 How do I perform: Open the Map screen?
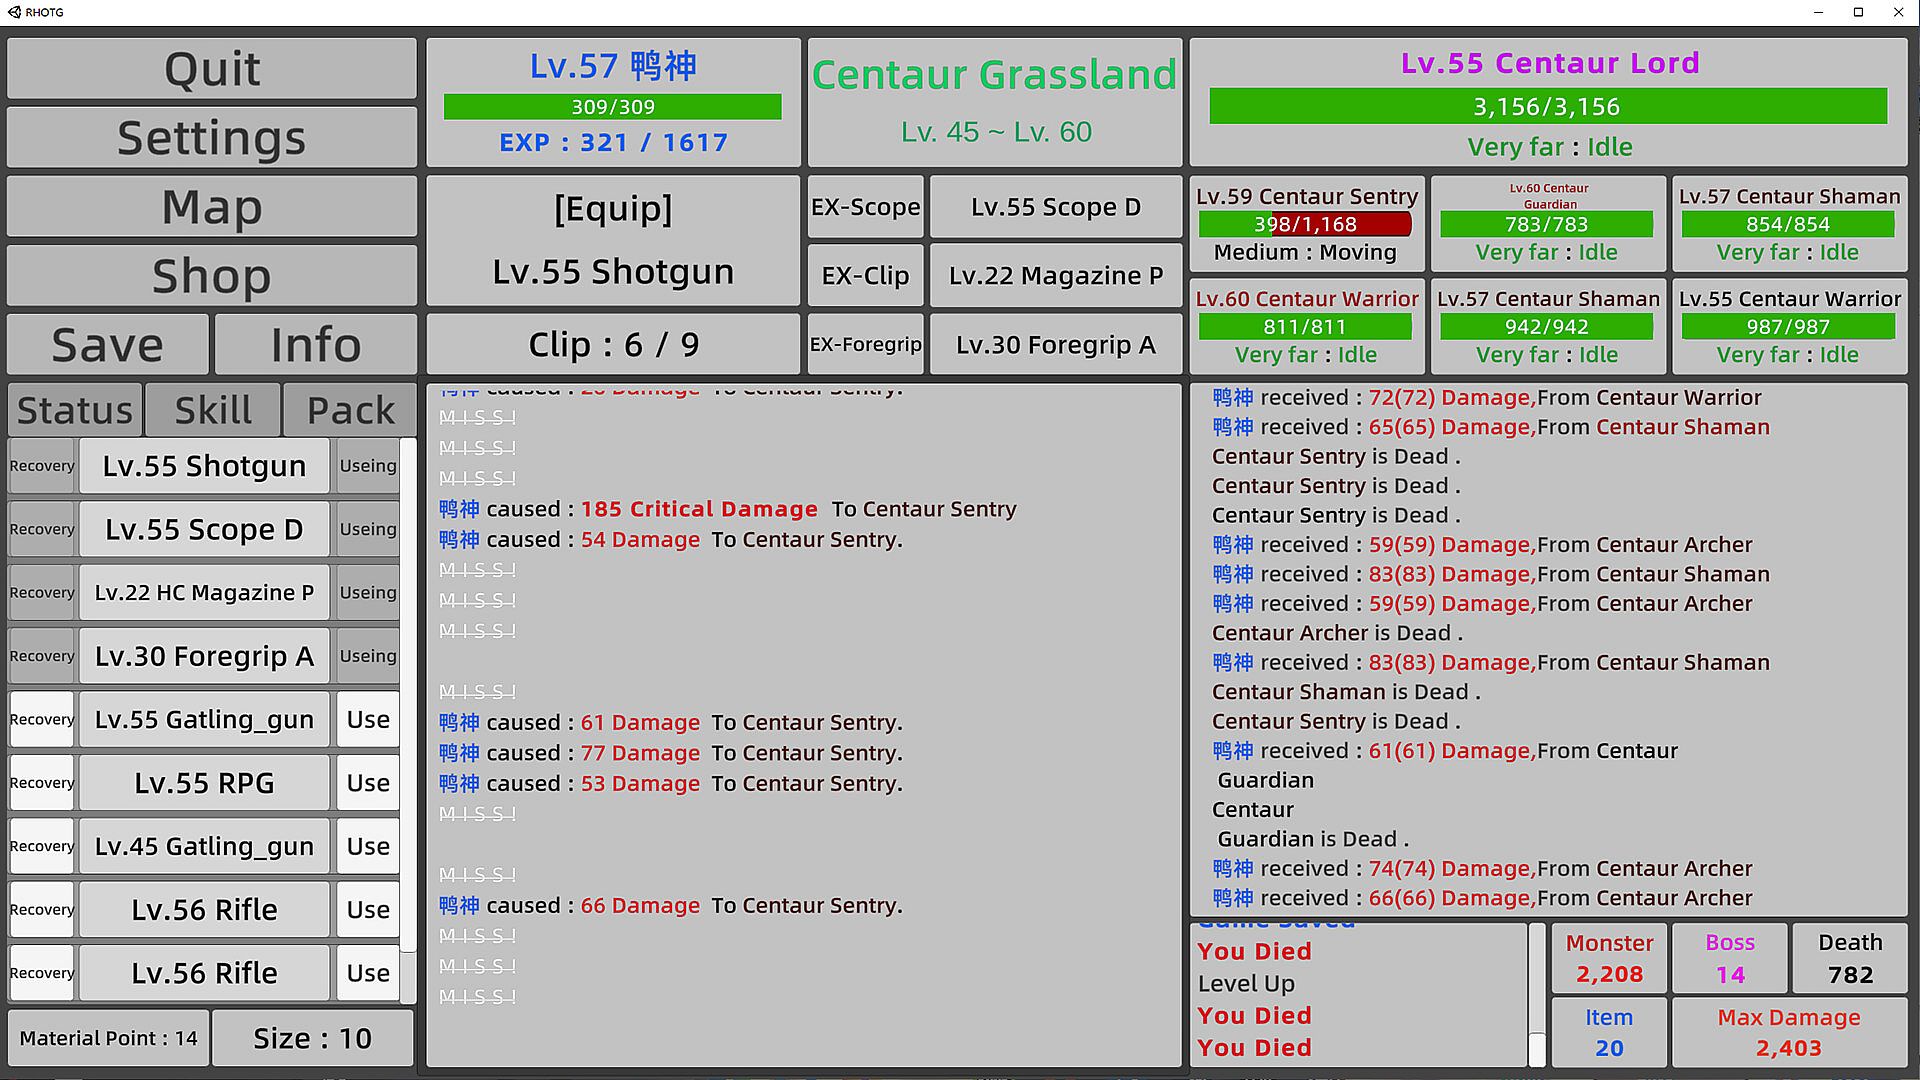pos(211,207)
